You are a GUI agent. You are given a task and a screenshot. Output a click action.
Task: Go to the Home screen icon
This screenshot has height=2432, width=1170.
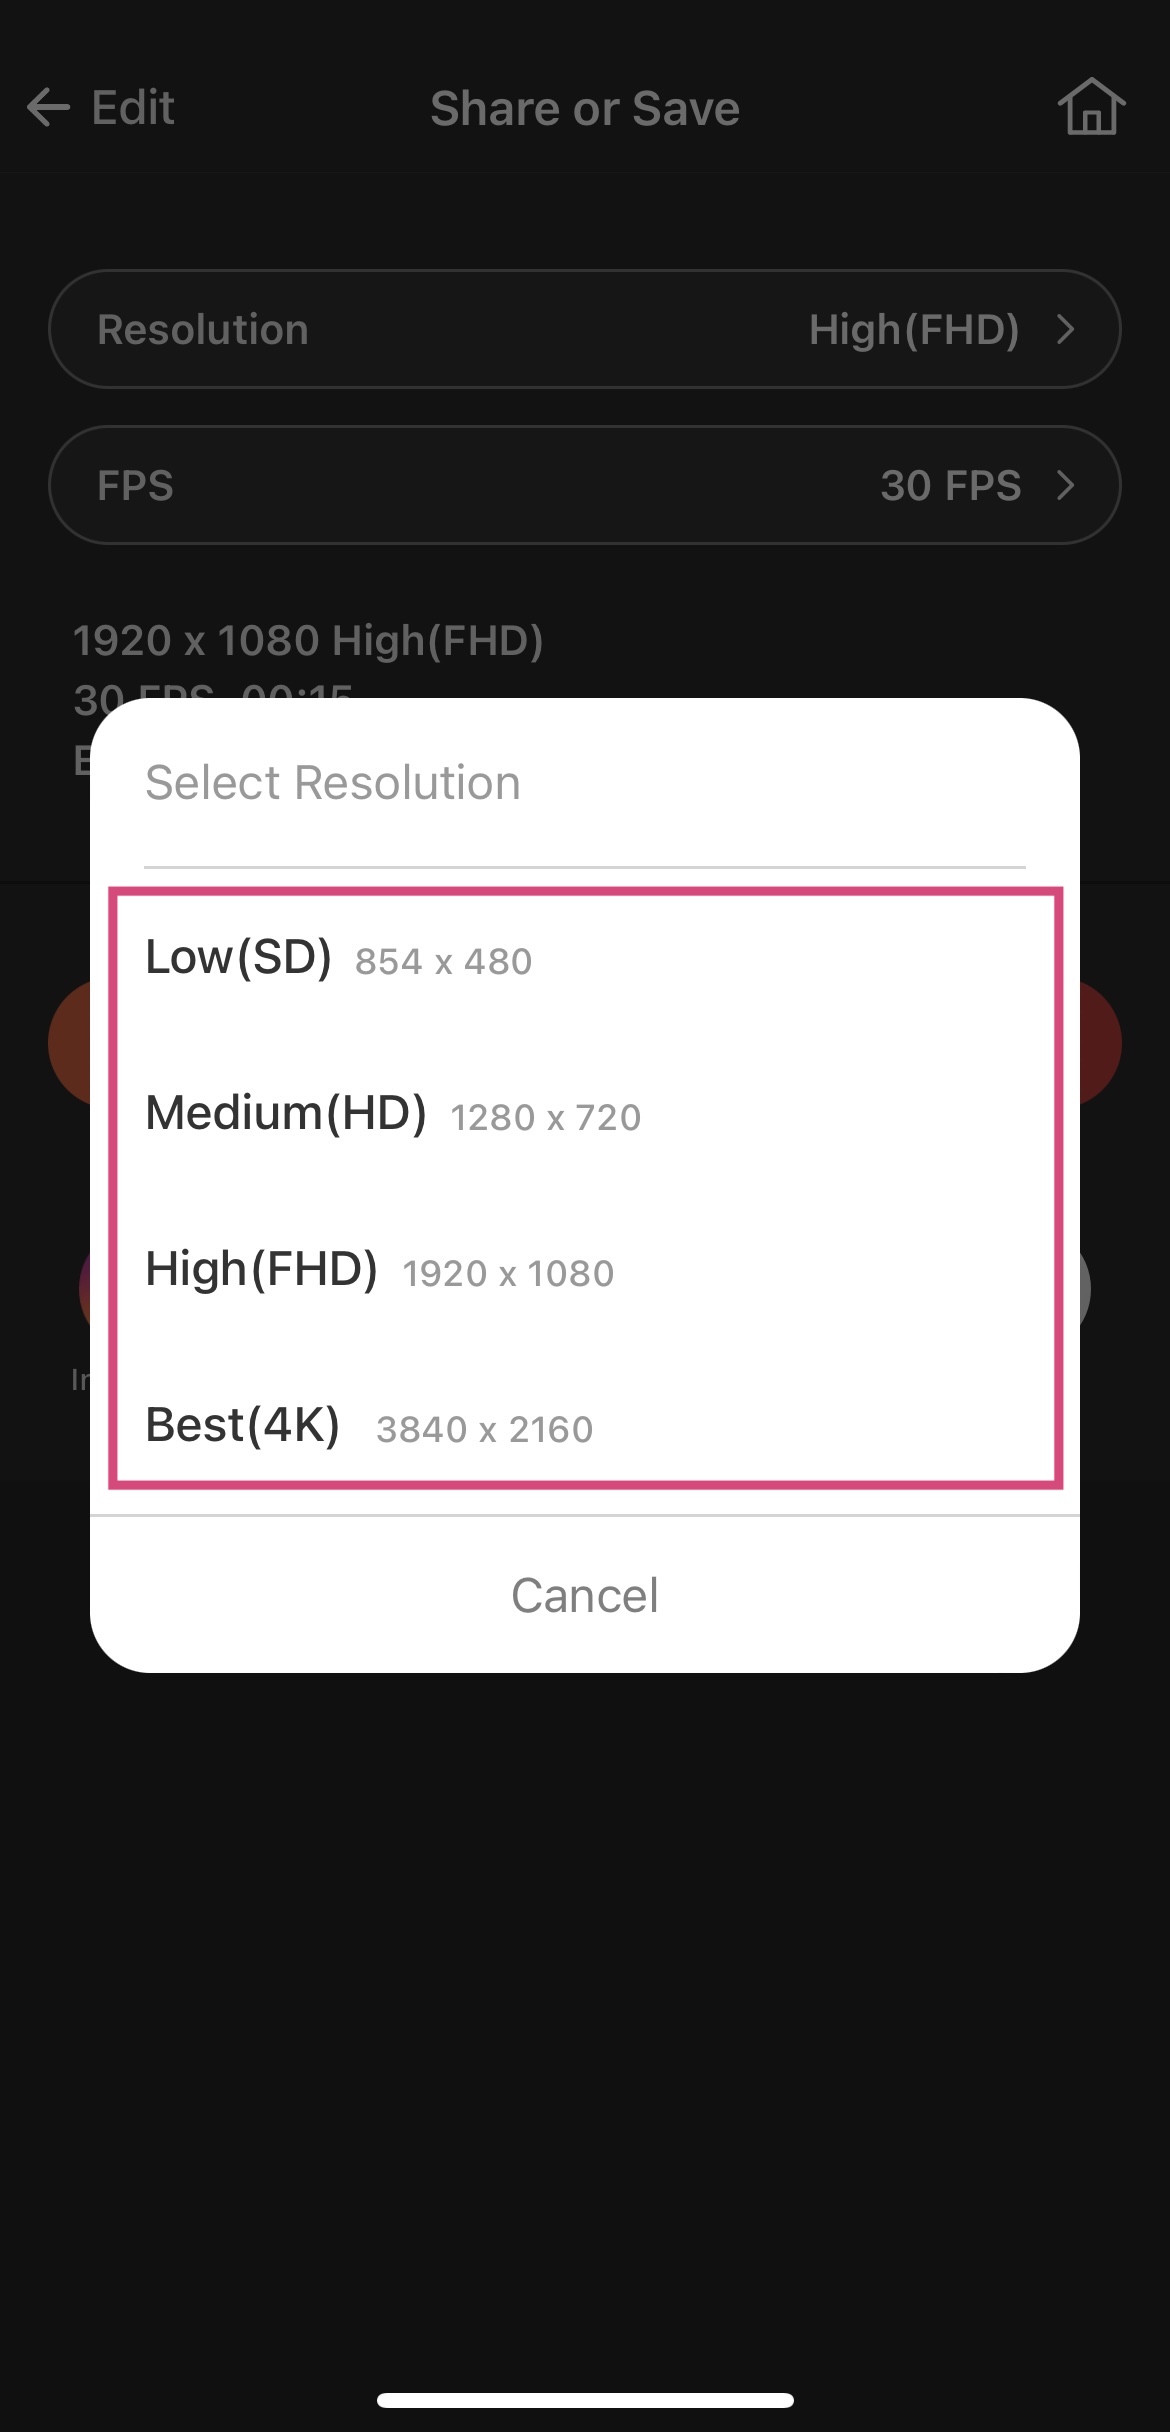click(1091, 107)
